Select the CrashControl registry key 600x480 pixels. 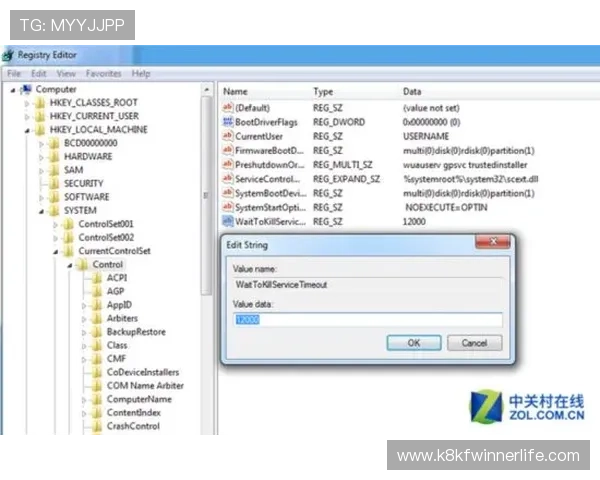[x=132, y=426]
